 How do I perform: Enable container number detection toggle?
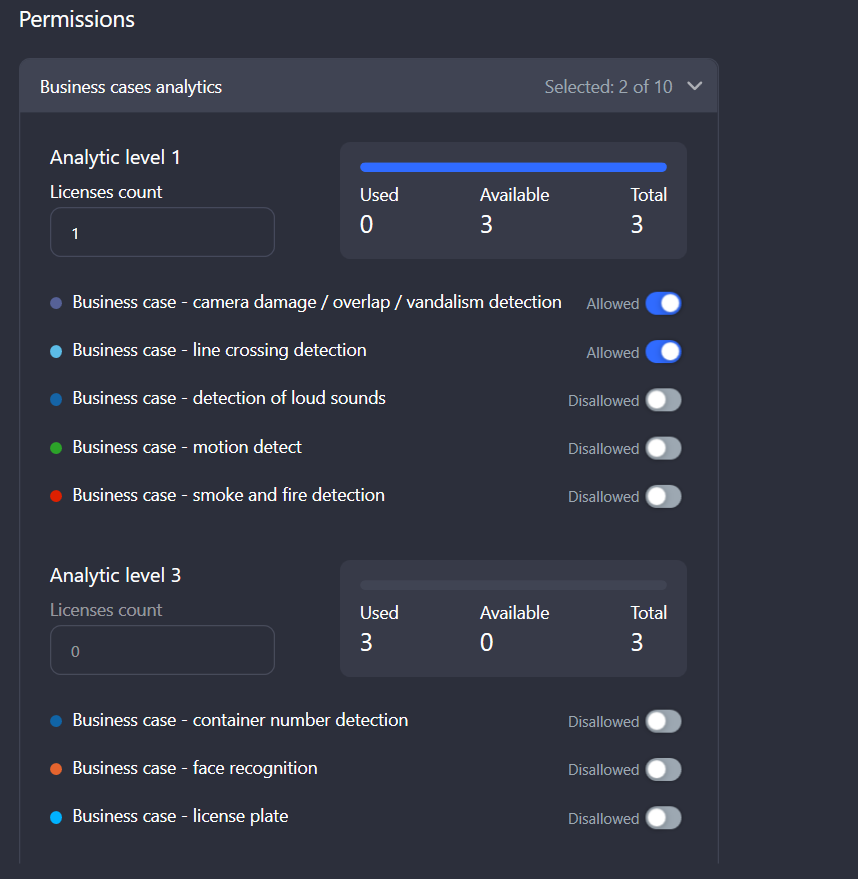[x=663, y=721]
